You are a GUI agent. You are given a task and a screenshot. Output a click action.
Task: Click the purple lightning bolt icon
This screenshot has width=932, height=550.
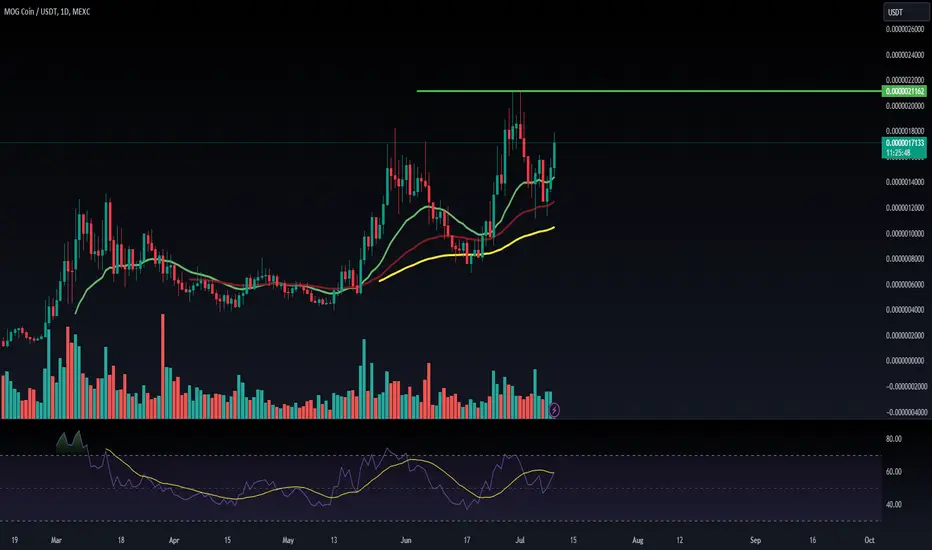[554, 410]
